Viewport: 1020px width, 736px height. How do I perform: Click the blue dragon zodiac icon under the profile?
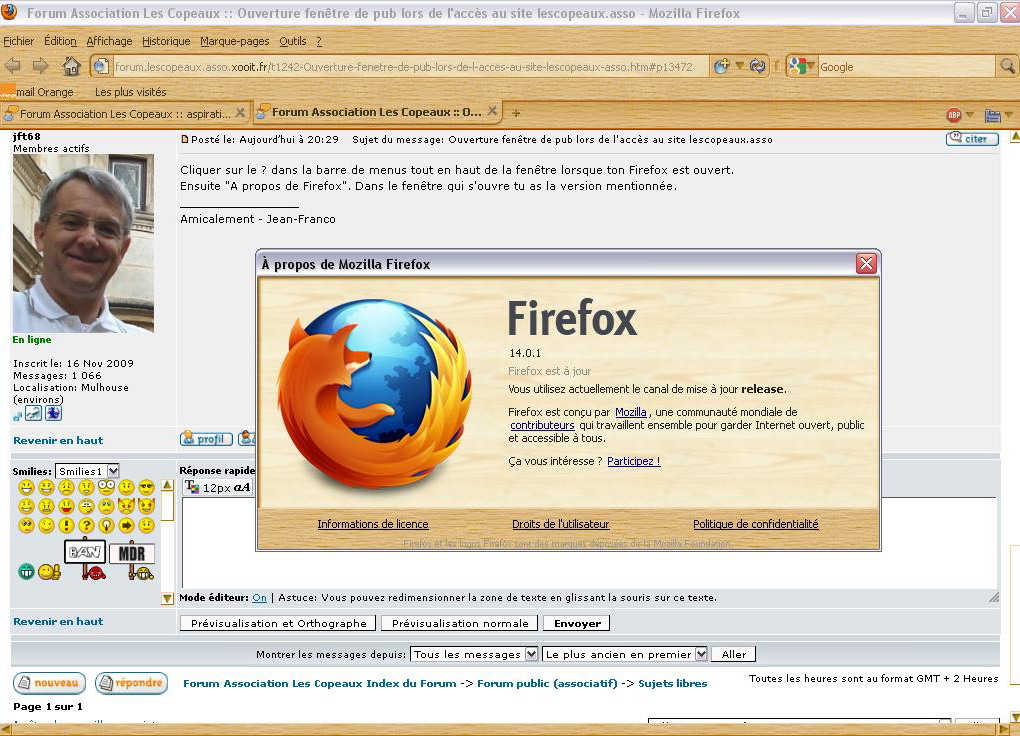(x=53, y=413)
